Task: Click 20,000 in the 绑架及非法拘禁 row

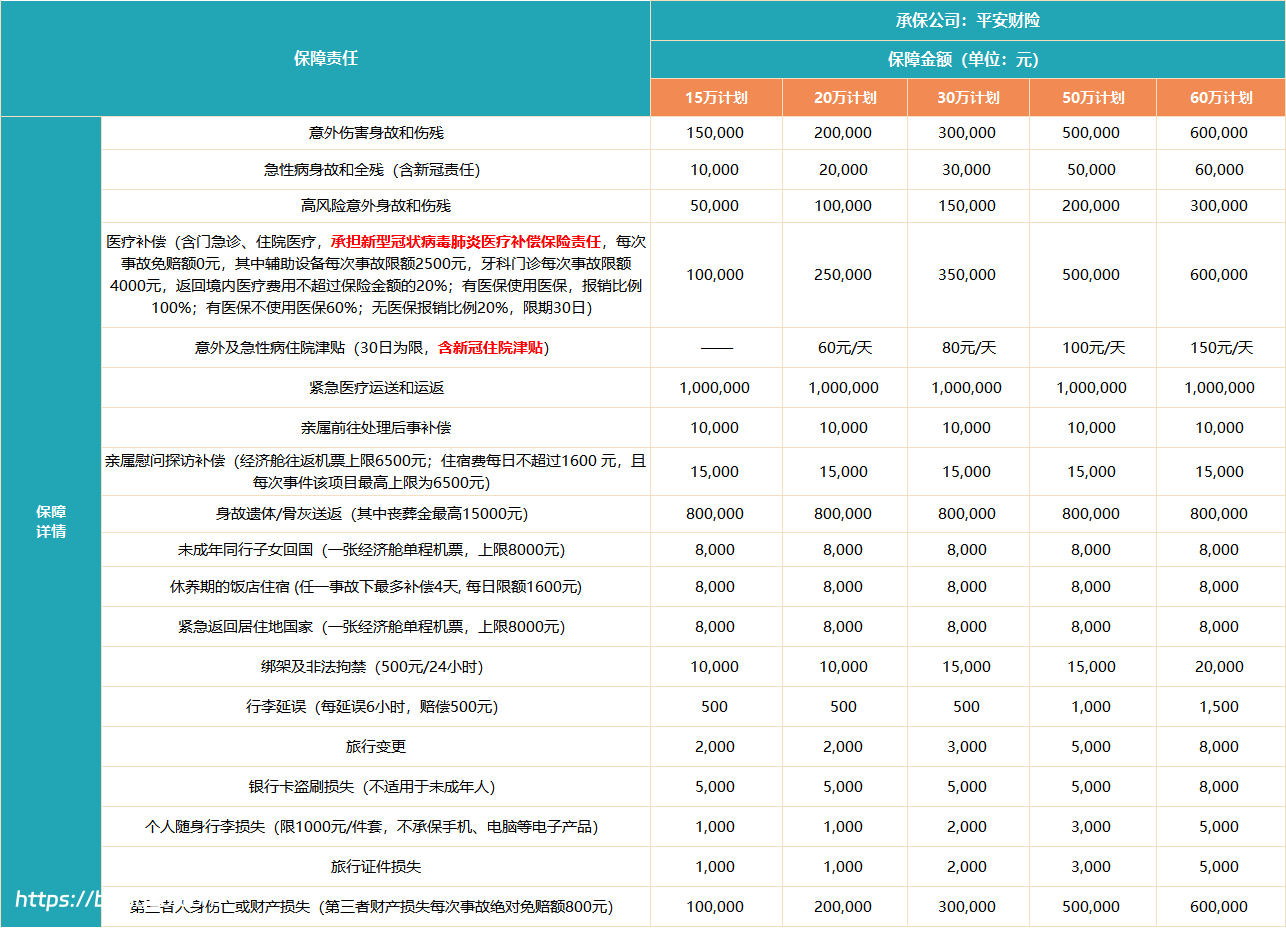Action: [x=1220, y=666]
